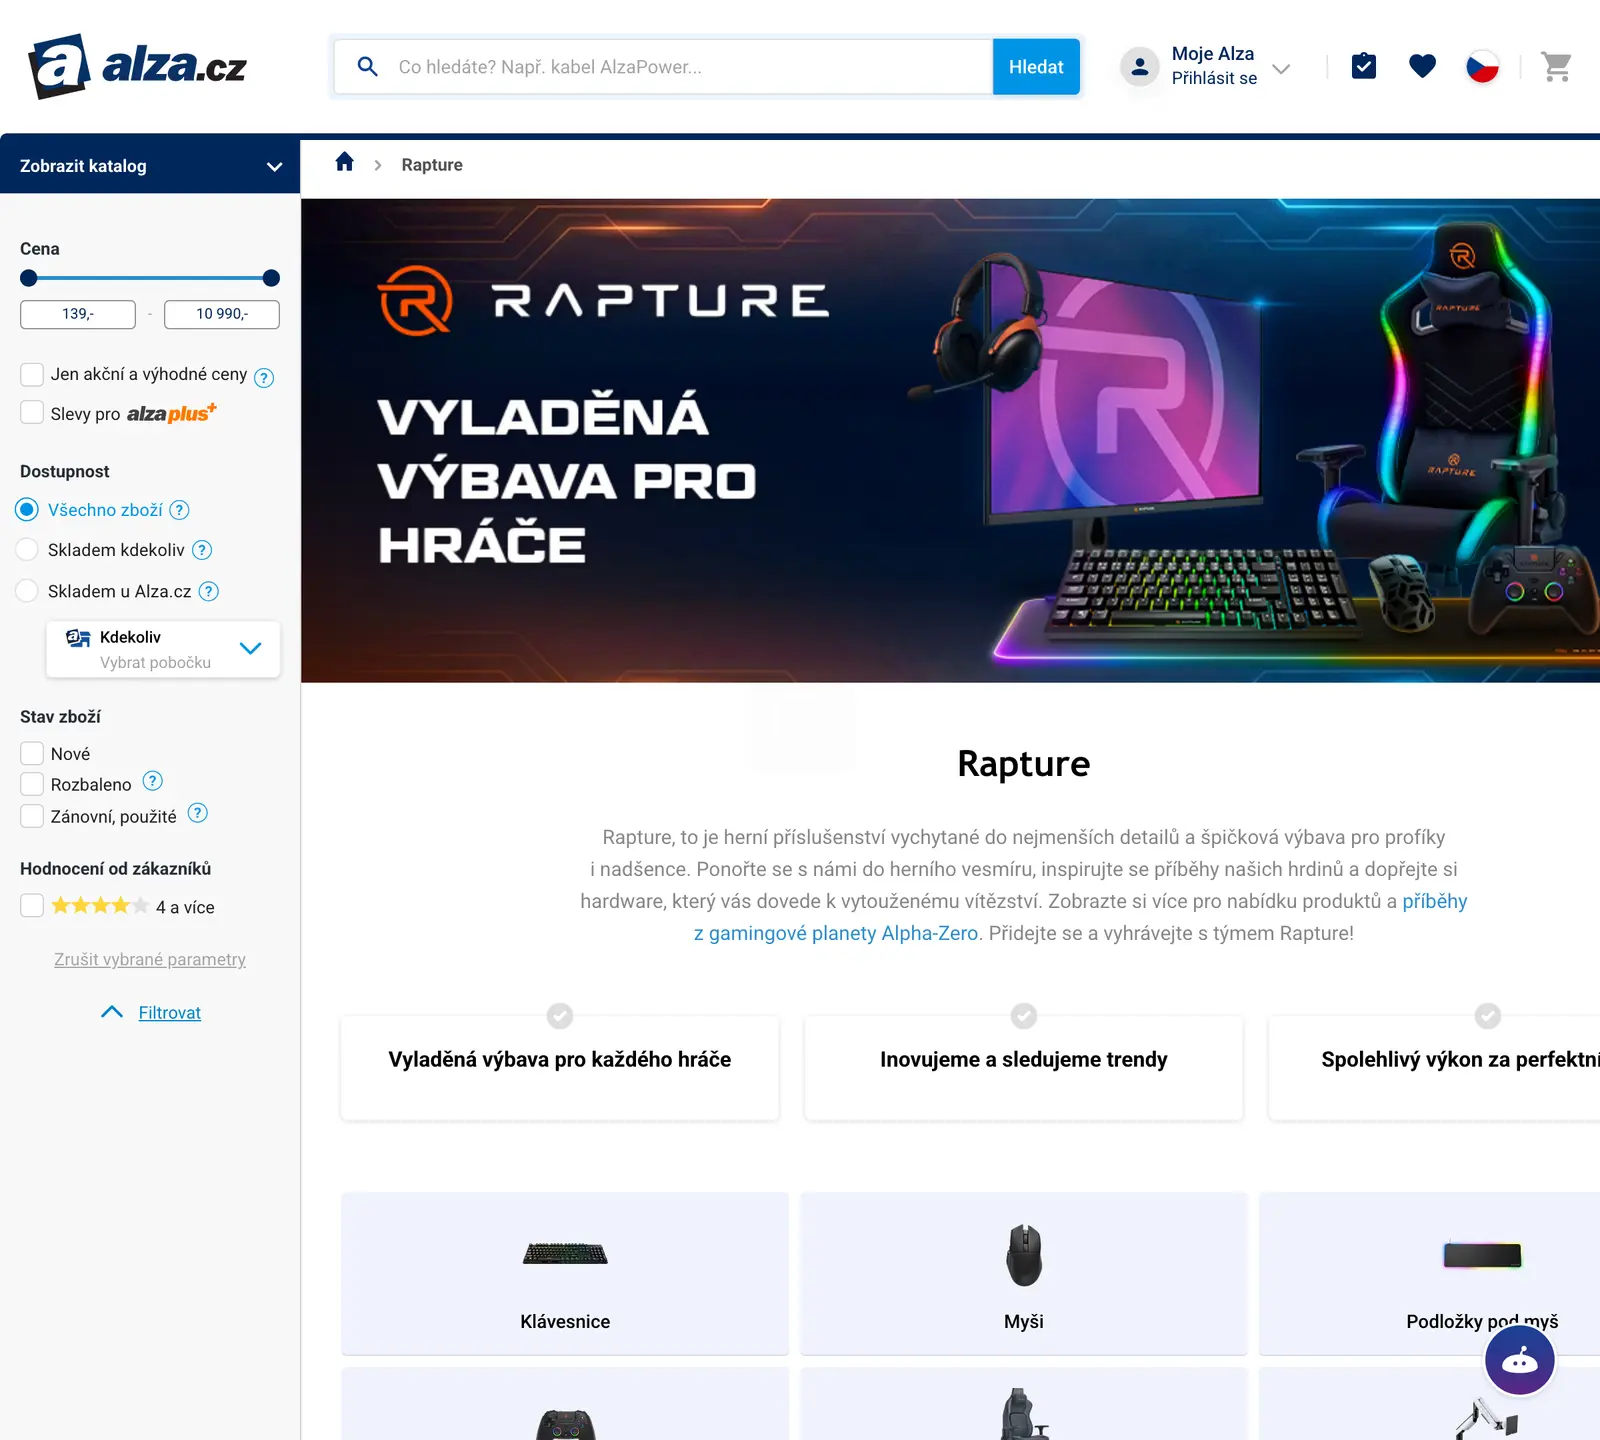The width and height of the screenshot is (1600, 1440).
Task: Click the search magnifier icon
Action: coord(367,67)
